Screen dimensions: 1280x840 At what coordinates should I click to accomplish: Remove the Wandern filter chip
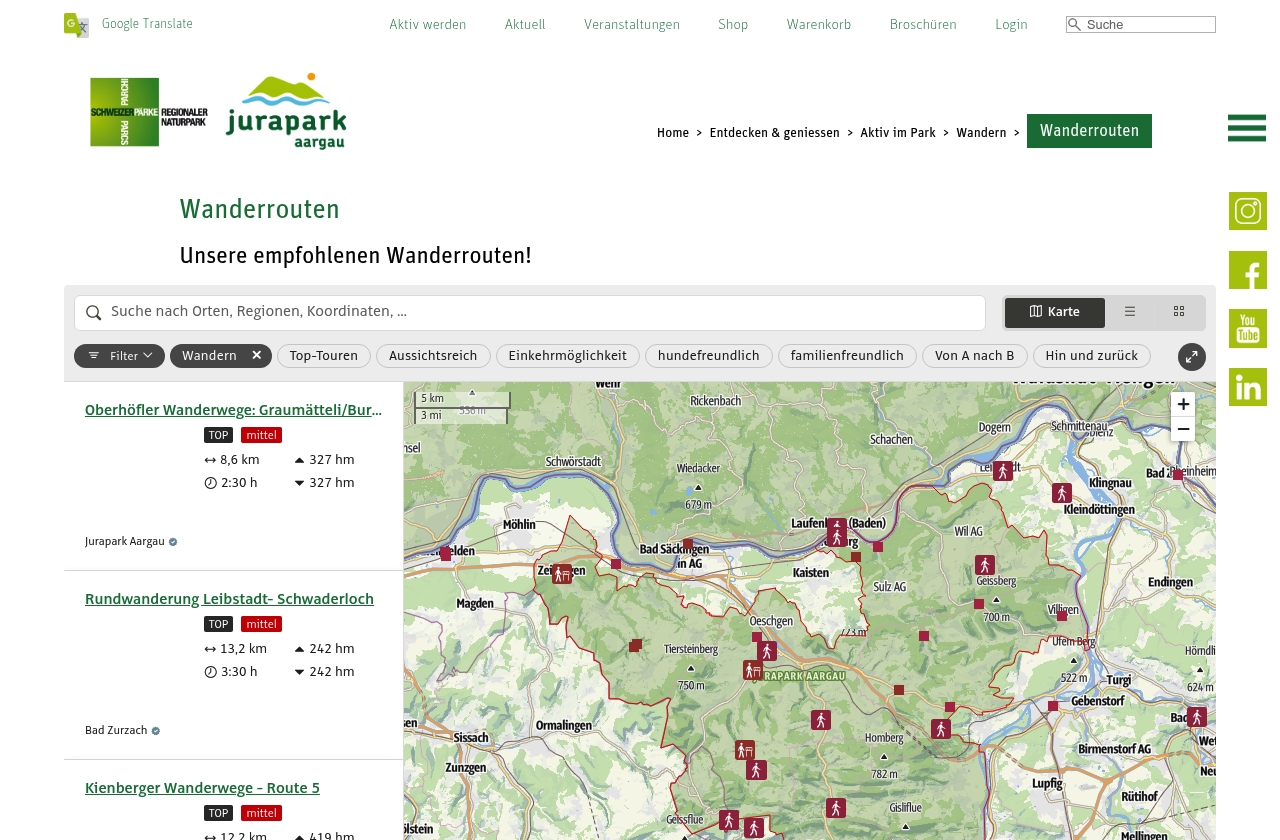click(257, 356)
